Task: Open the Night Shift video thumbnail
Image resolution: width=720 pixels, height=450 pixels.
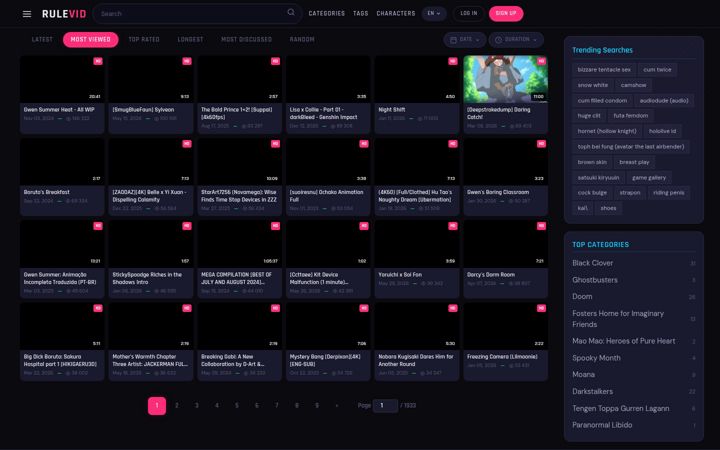Action: [417, 79]
